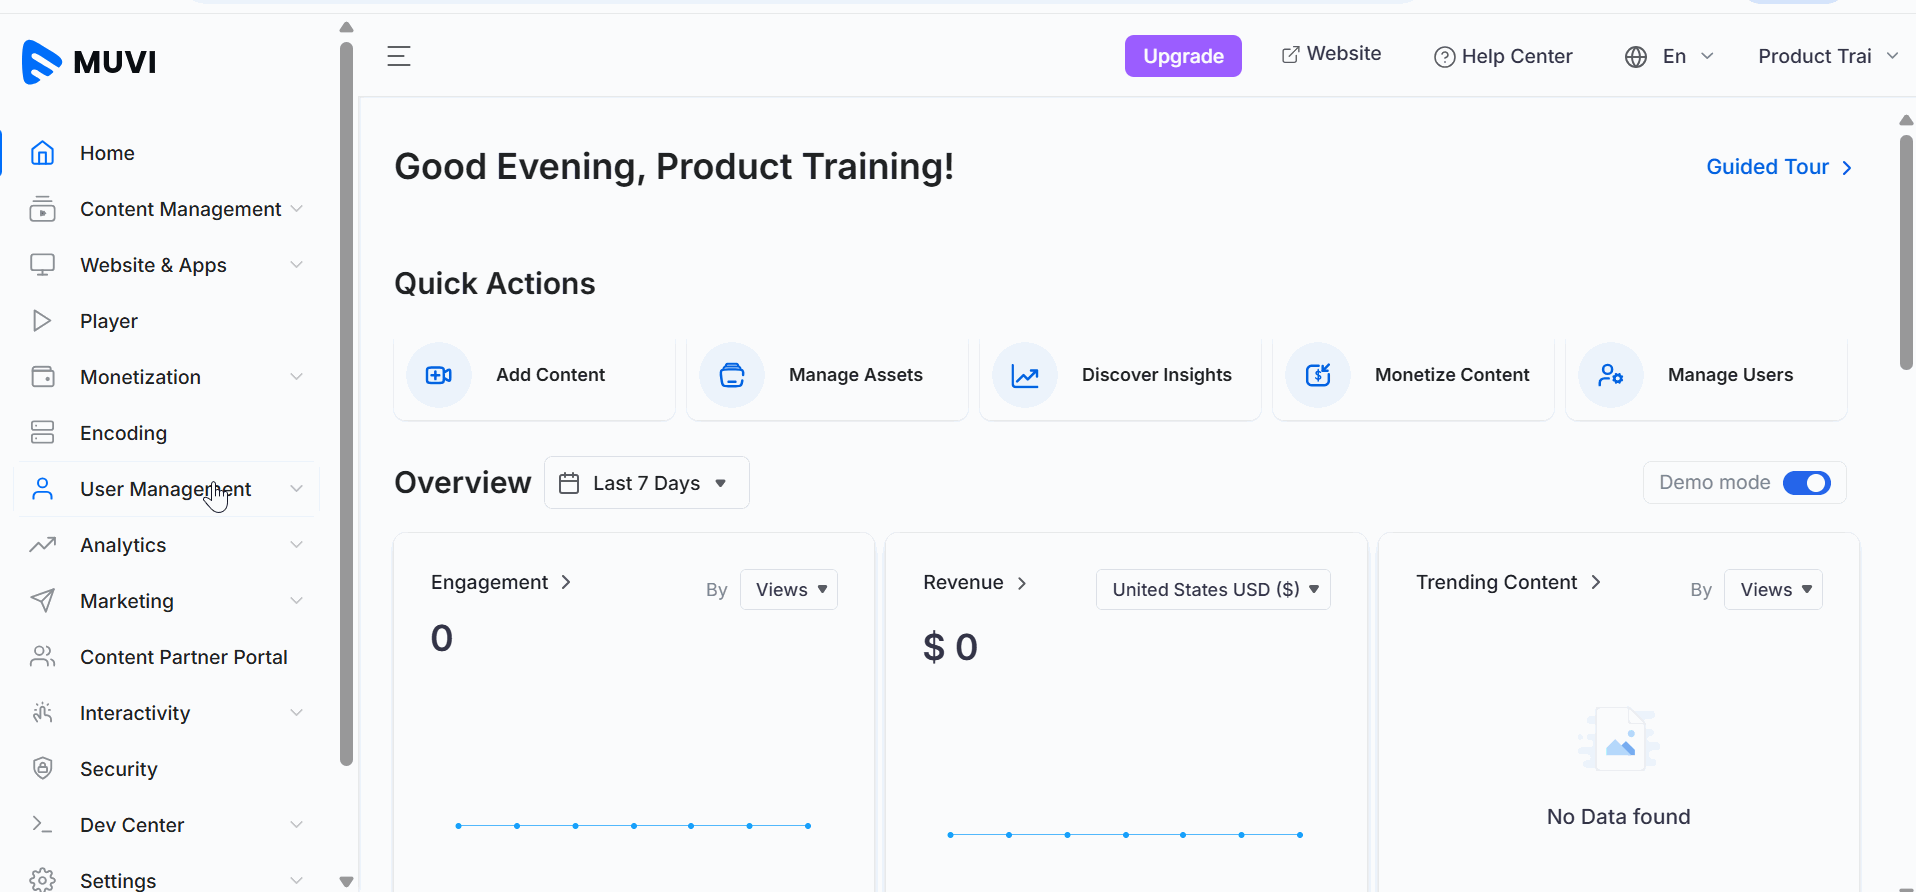Open the Last 7 Days date range dropdown
The width and height of the screenshot is (1916, 892).
point(647,483)
